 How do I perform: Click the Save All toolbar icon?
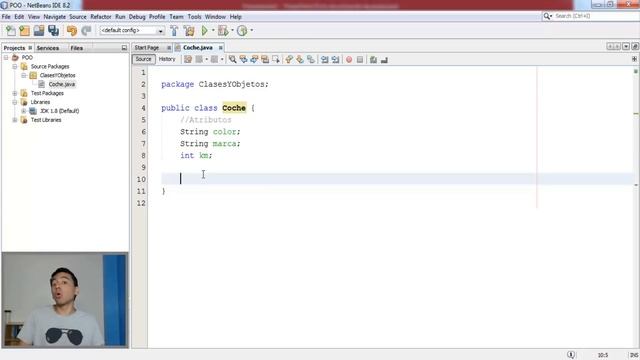[x=53, y=31]
